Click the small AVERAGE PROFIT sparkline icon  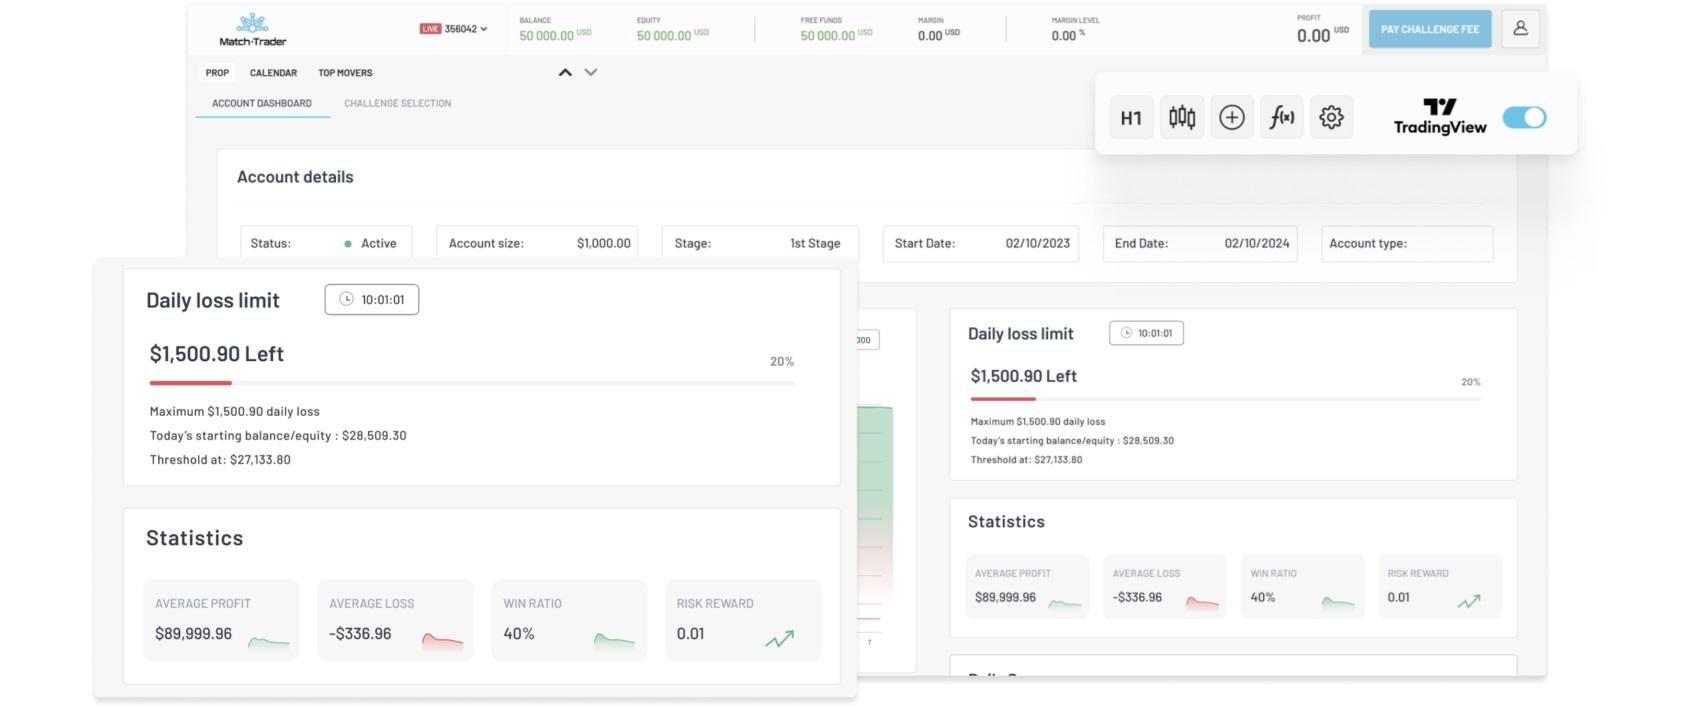1065,603
